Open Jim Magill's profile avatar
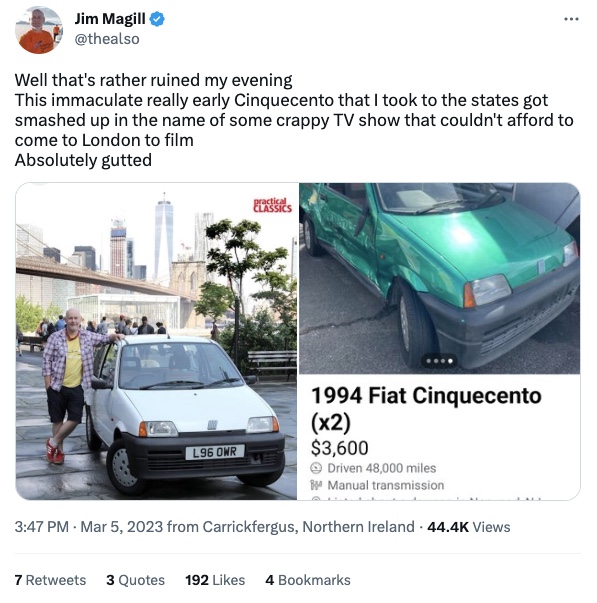The height and width of the screenshot is (603, 597). point(38,30)
